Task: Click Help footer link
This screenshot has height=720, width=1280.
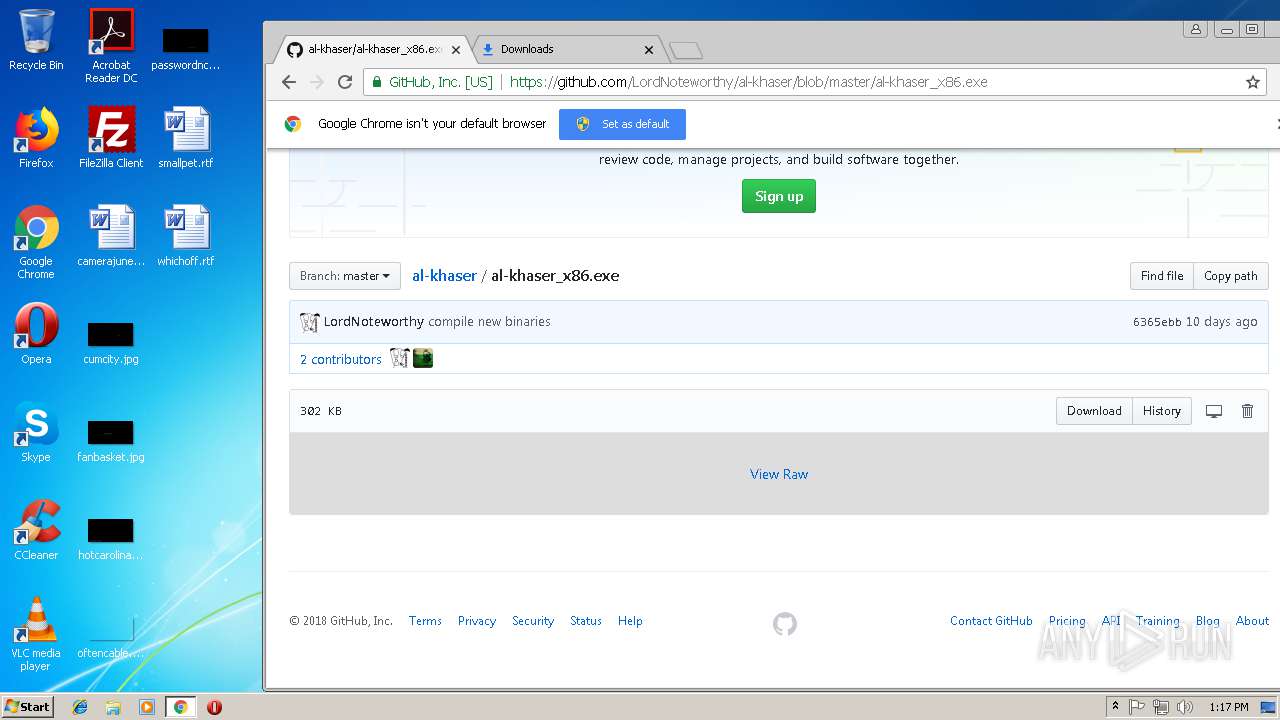Action: pos(630,621)
